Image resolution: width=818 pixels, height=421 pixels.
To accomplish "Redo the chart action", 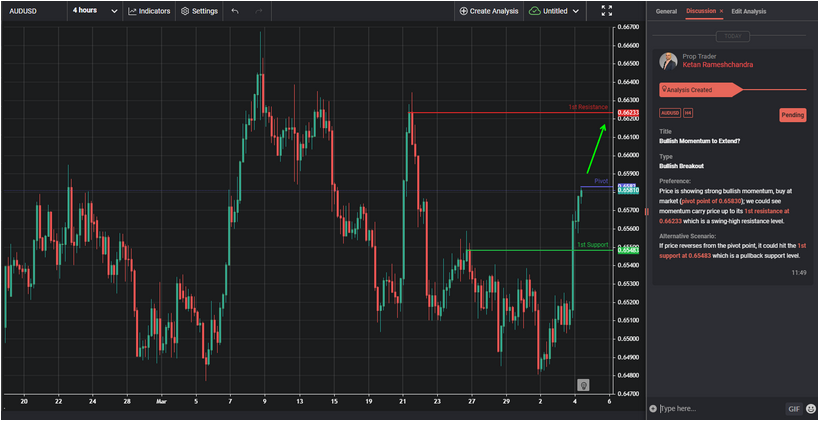I will 259,11.
